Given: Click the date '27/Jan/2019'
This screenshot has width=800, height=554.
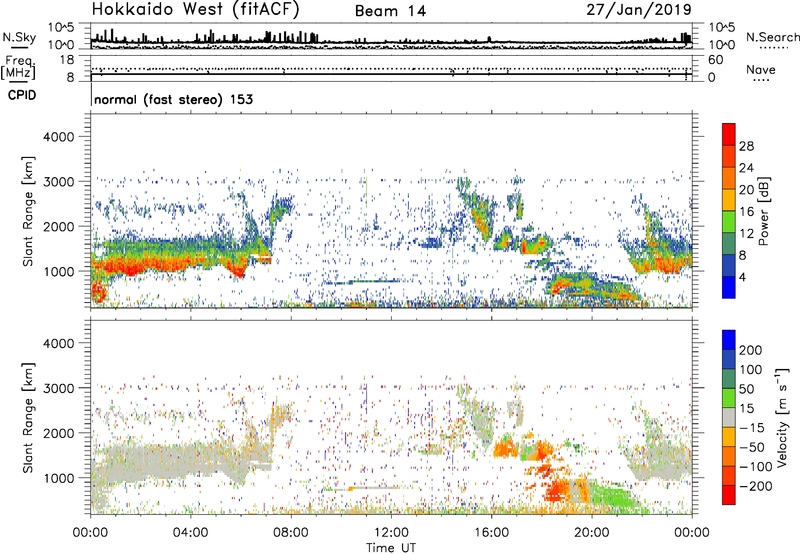Looking at the screenshot, I should click(639, 9).
